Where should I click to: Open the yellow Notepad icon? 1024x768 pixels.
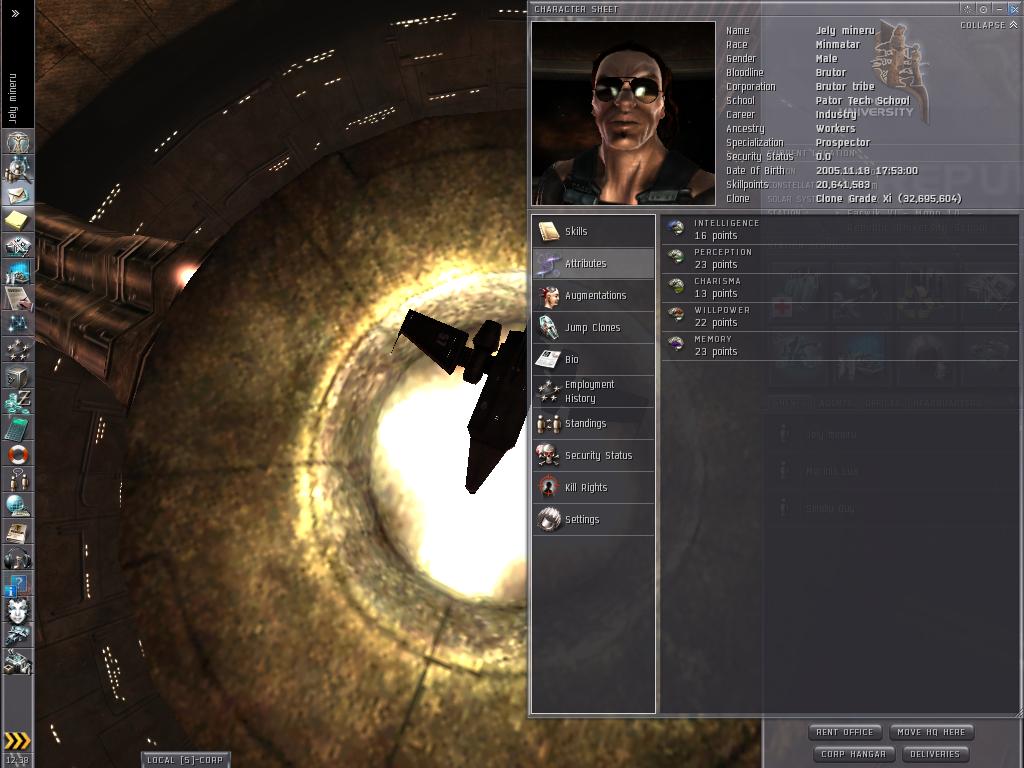click(x=18, y=220)
